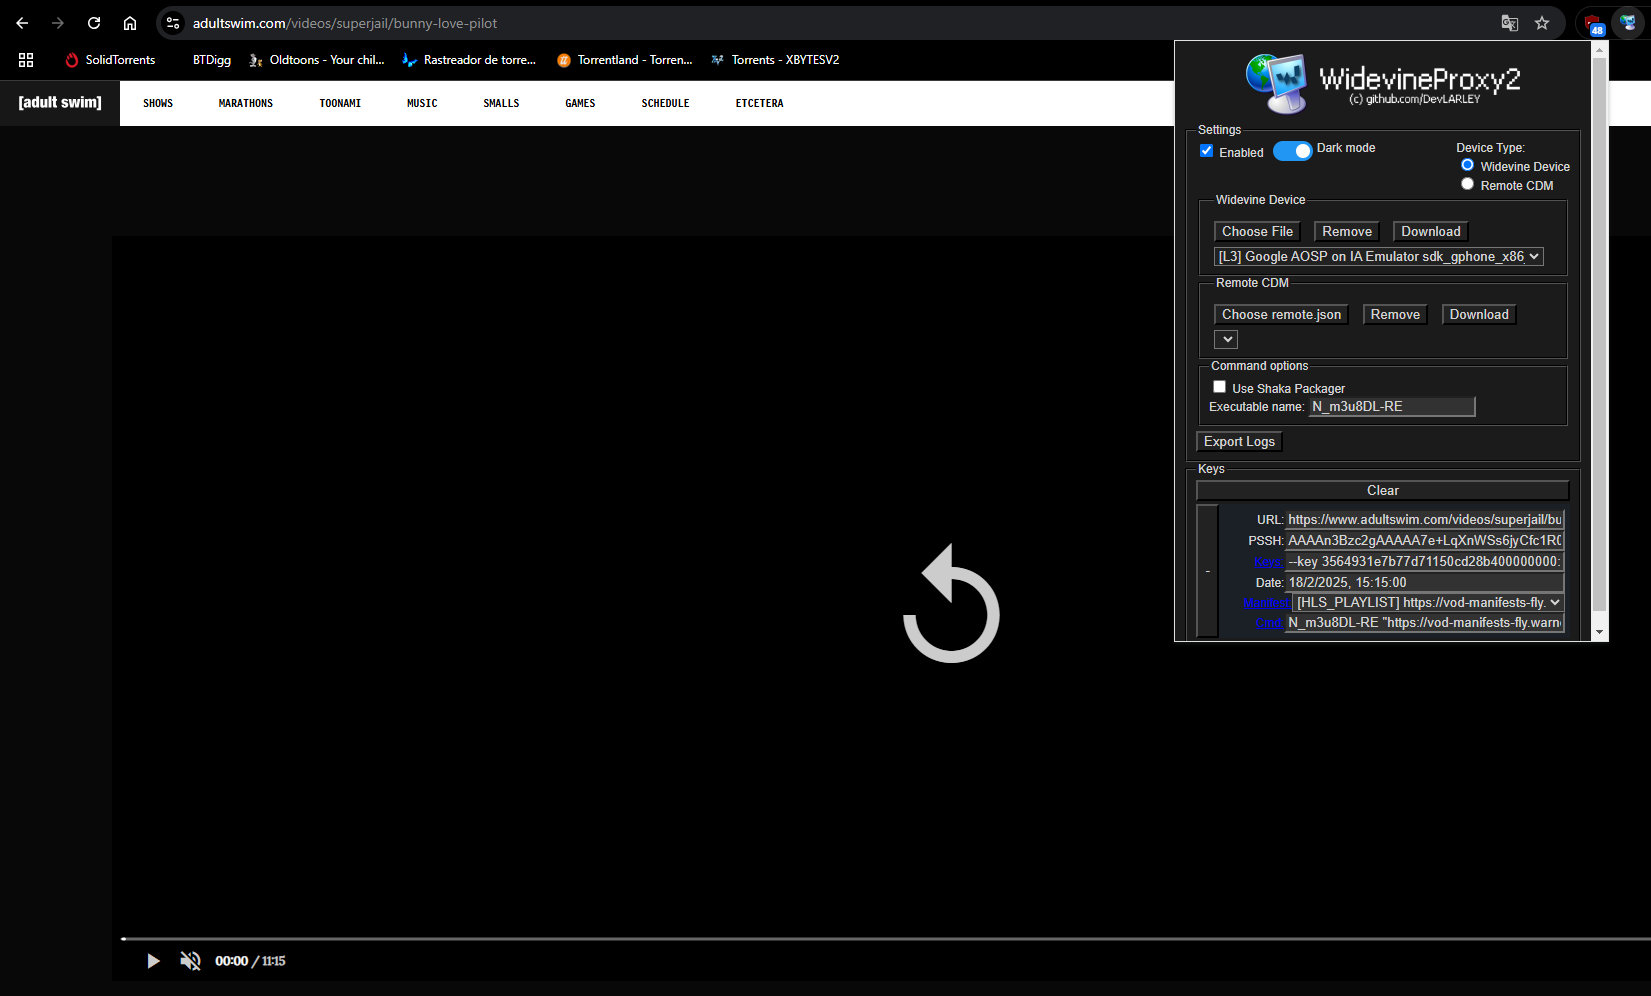Image resolution: width=1651 pixels, height=996 pixels.
Task: Click the blue Cmd link
Action: coord(1269,623)
